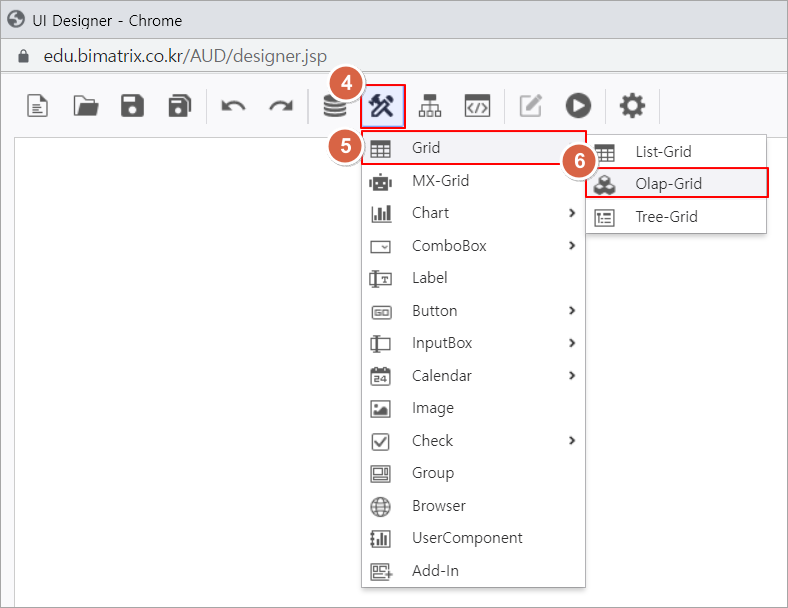Click the hammer and wrench components icon
Image resolution: width=788 pixels, height=608 pixels.
tap(384, 106)
